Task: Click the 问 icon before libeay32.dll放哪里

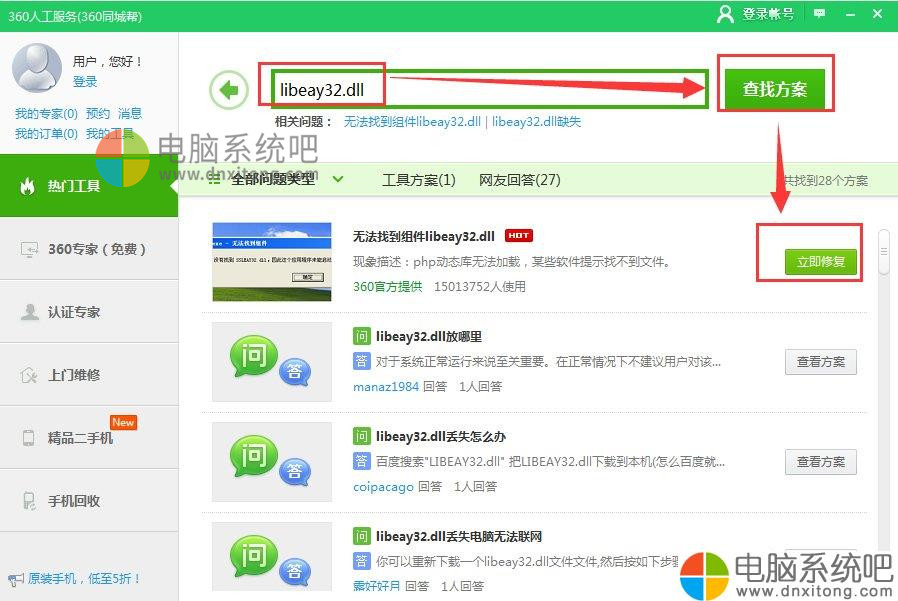Action: click(x=361, y=336)
